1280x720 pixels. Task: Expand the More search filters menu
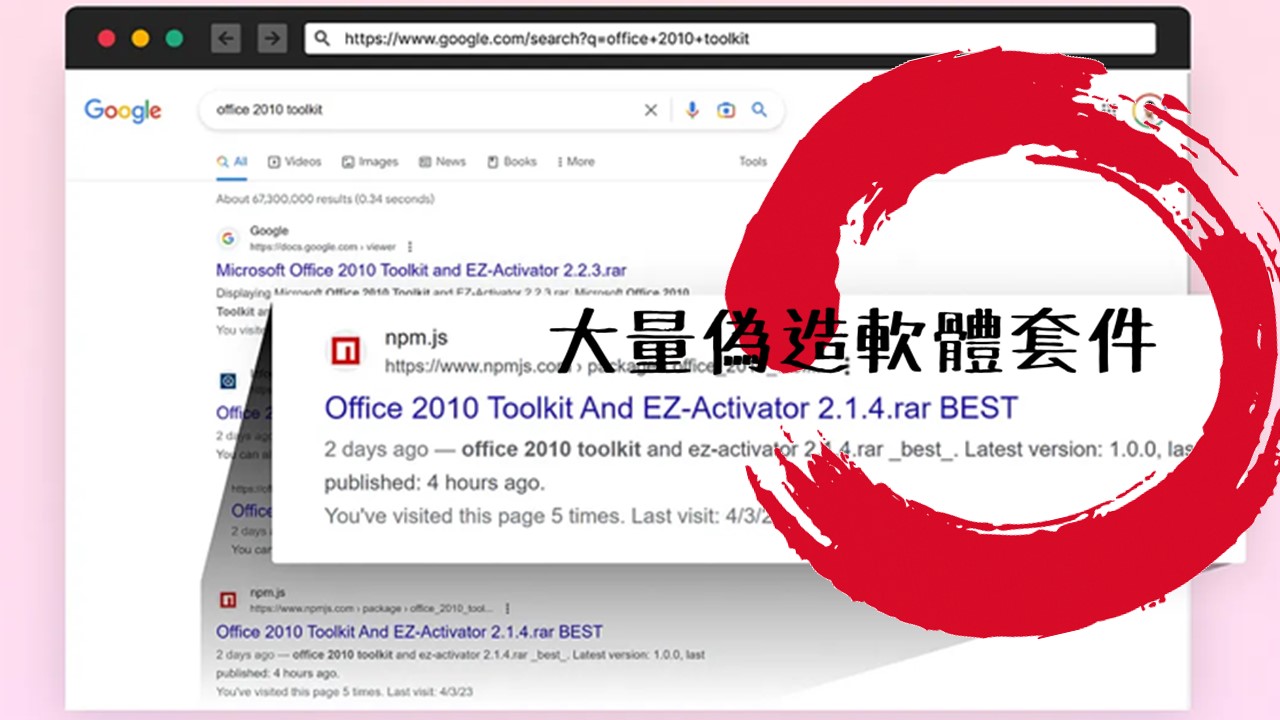click(x=576, y=161)
